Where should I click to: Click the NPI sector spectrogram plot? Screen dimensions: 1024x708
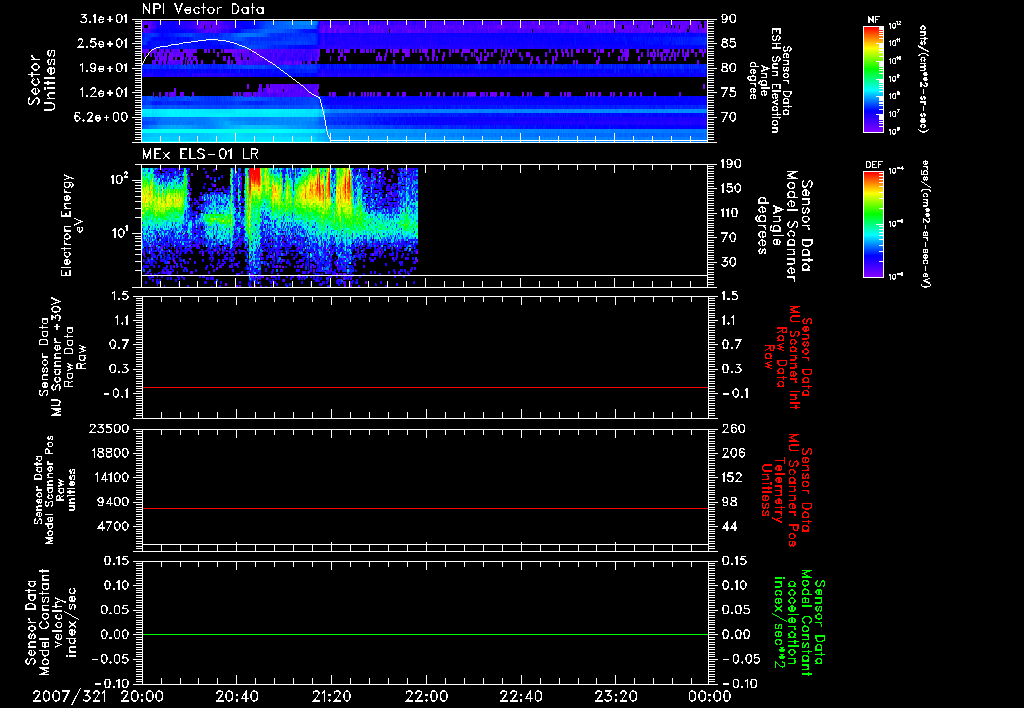pyautogui.click(x=424, y=80)
